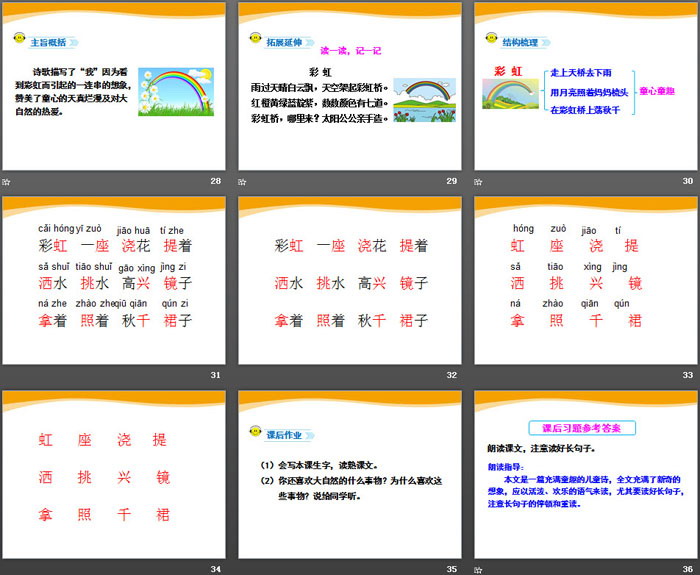Click slide number 33 label
The image size is (700, 575).
pos(688,375)
